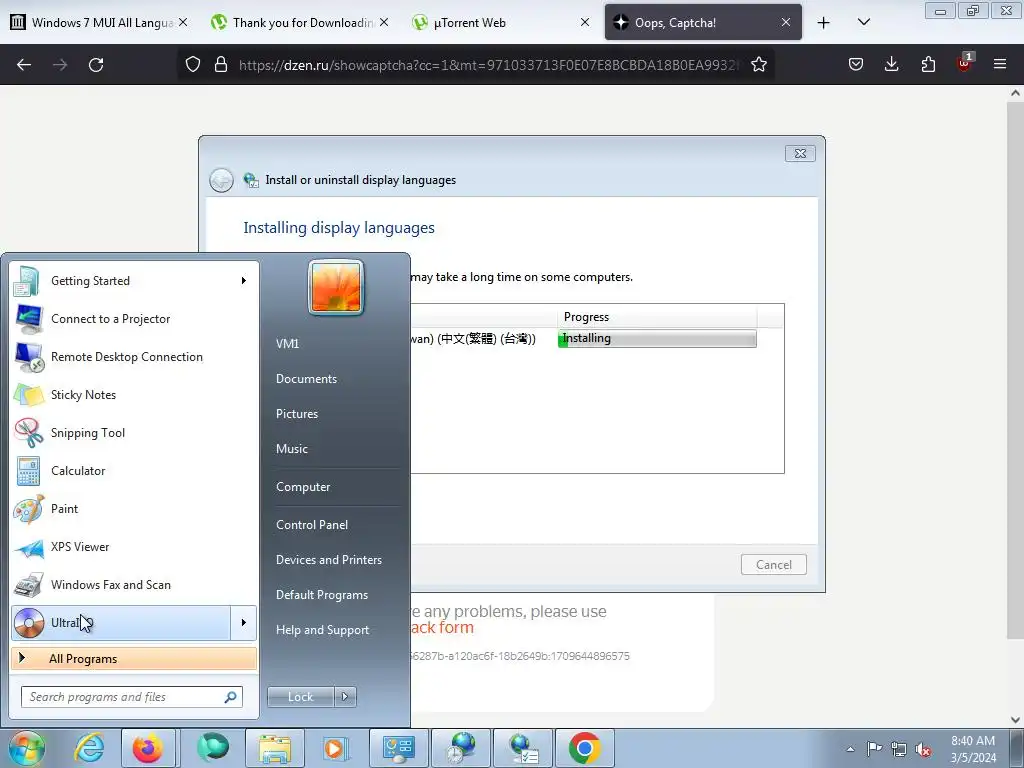Open Help and Support
This screenshot has height=768, width=1024.
point(323,630)
